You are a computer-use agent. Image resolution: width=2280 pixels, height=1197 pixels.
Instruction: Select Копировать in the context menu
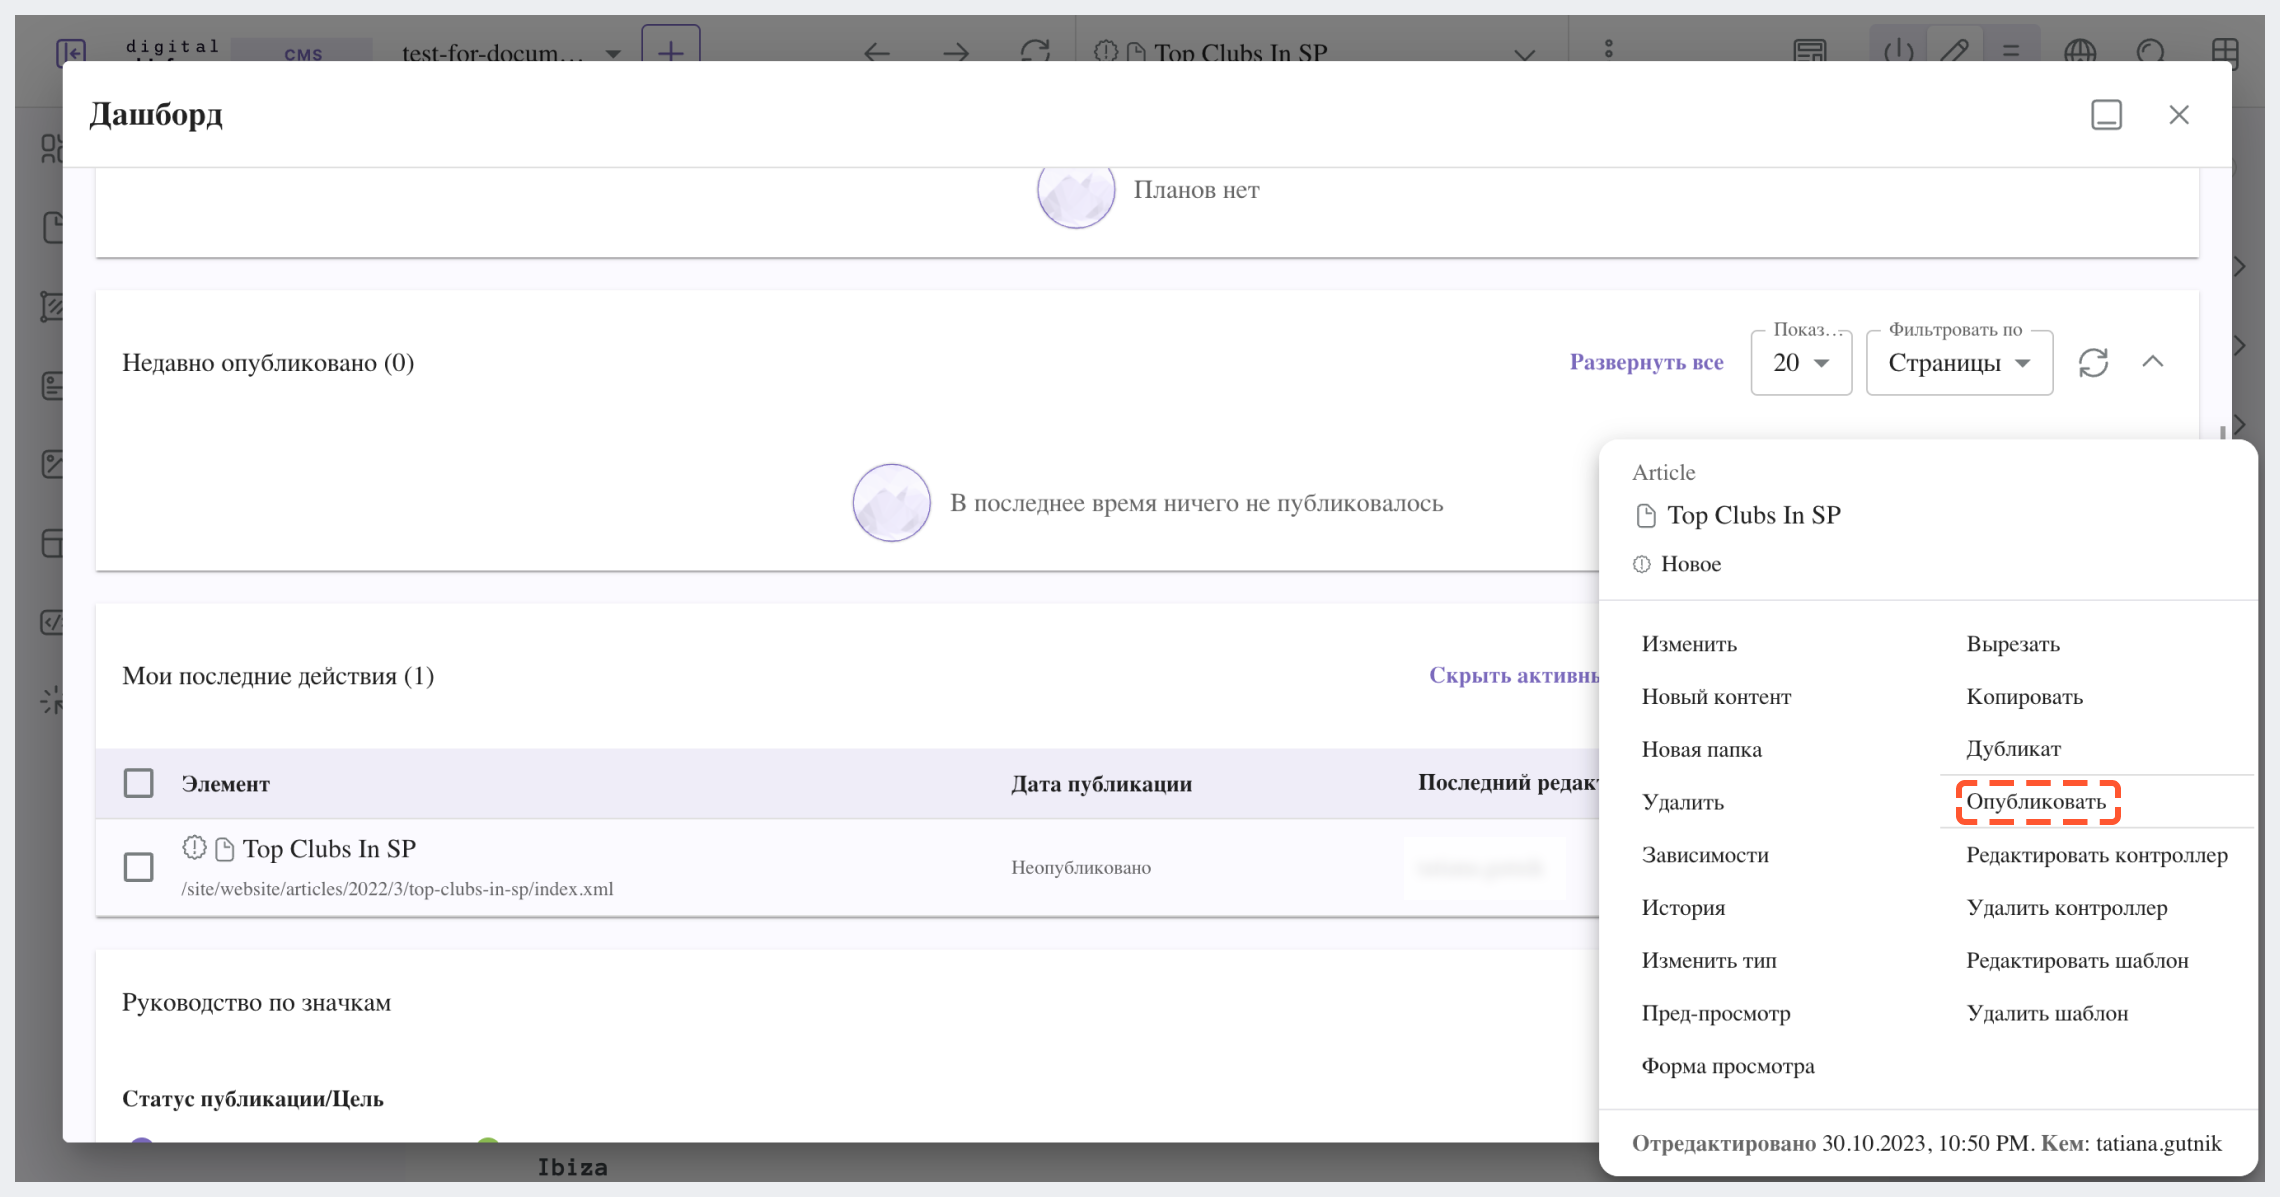click(x=2024, y=697)
